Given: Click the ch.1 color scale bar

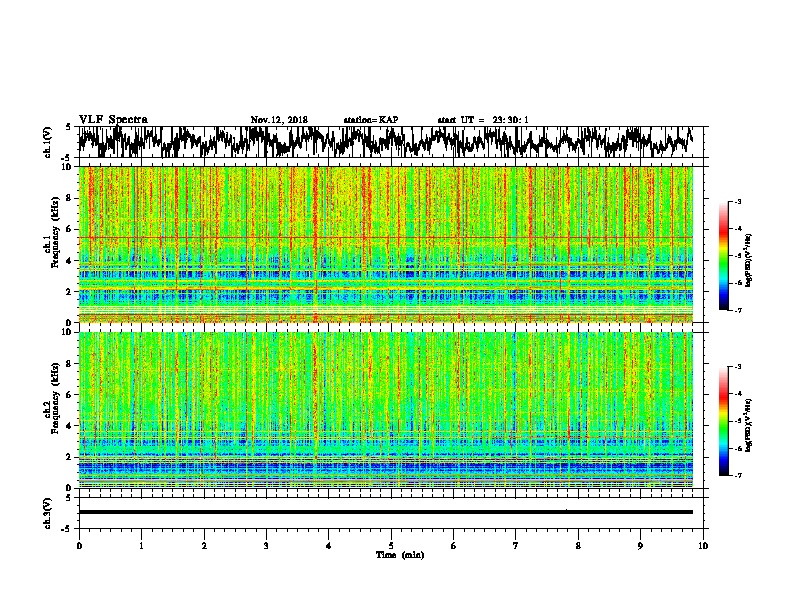Looking at the screenshot, I should point(724,256).
